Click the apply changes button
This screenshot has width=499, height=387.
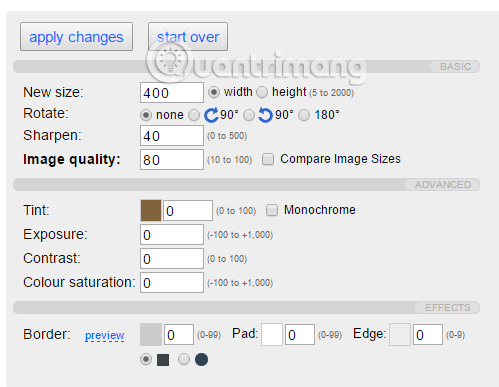(76, 37)
